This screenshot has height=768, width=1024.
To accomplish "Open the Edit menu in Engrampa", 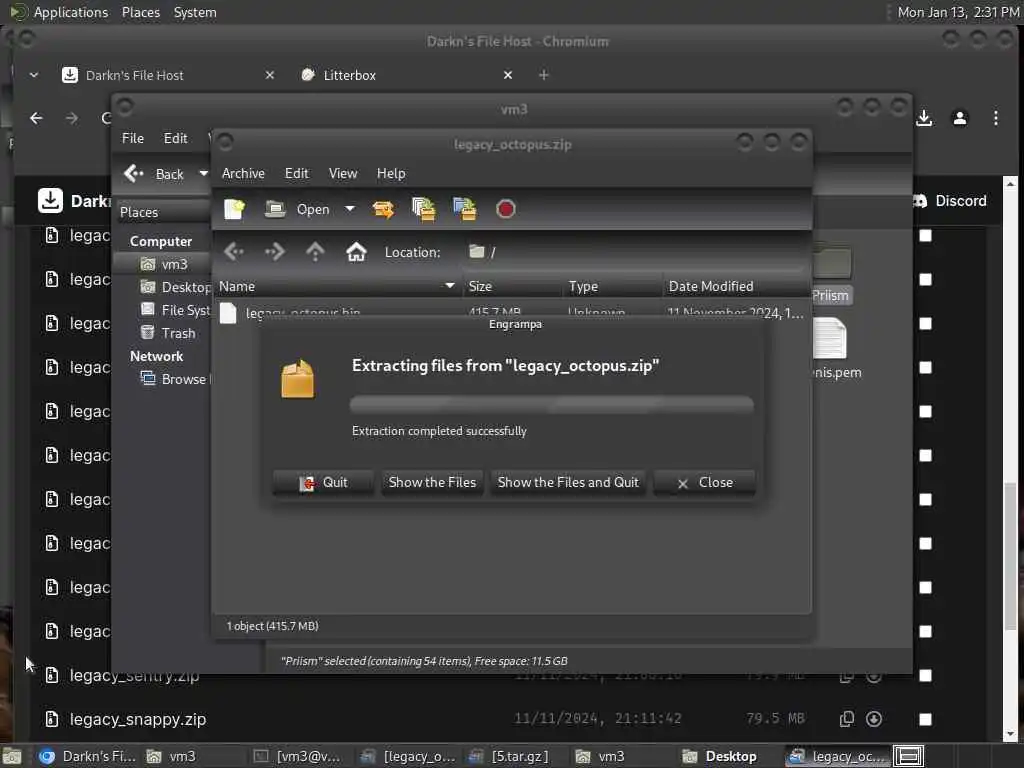I will (x=296, y=173).
